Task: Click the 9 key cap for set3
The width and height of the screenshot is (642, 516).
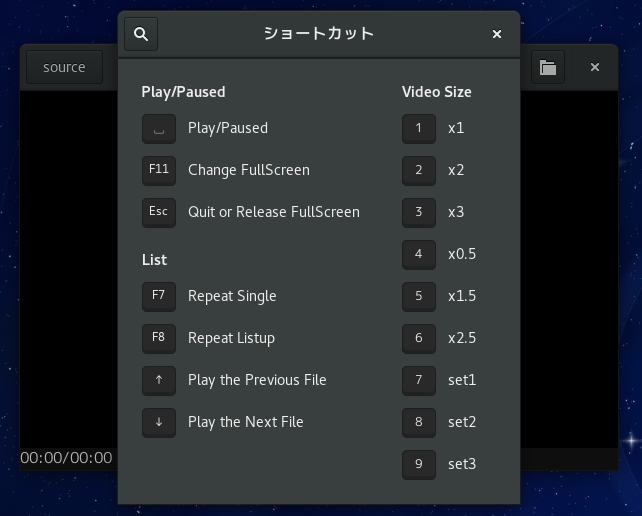Action: 419,465
